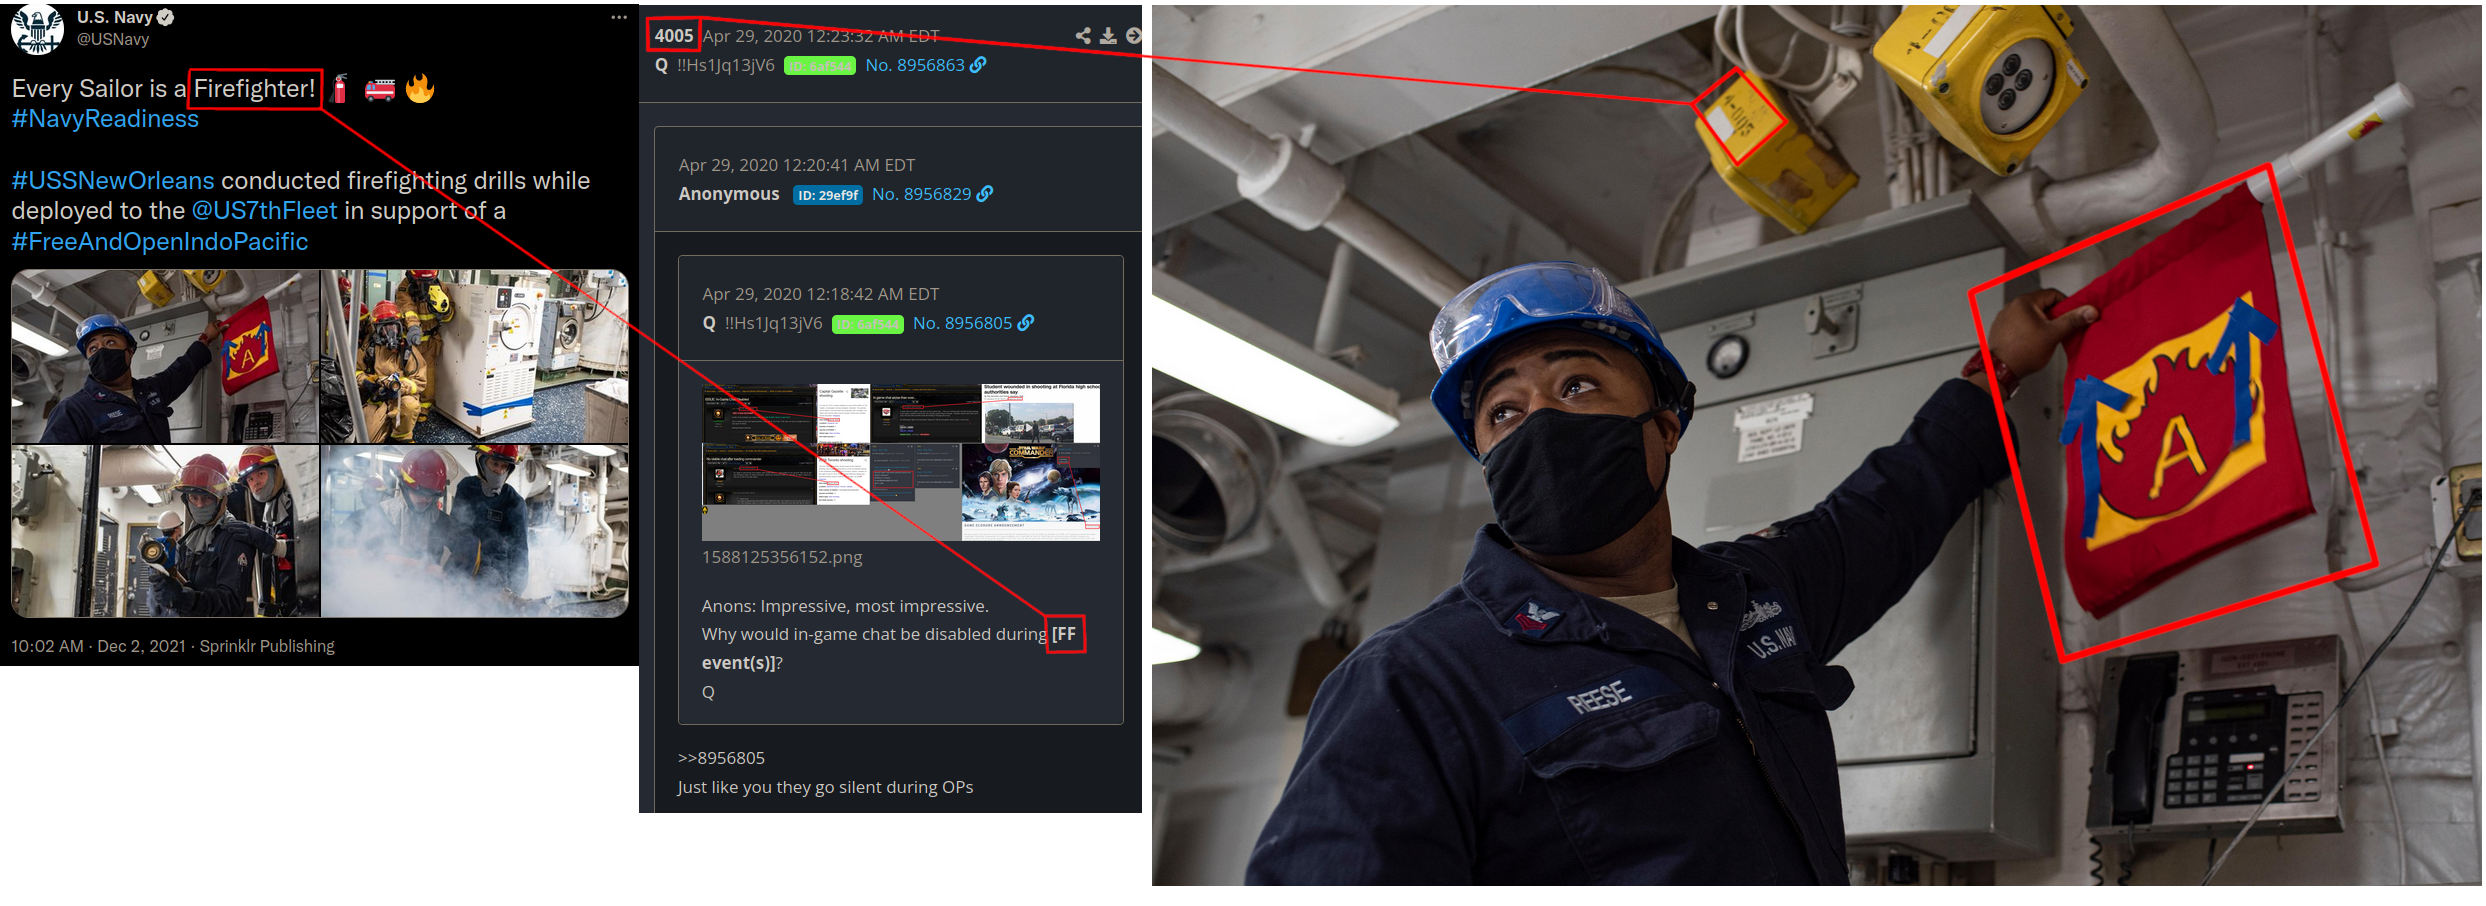Open the @US7thFleet mention
This screenshot has height=906, width=2486.
264,211
